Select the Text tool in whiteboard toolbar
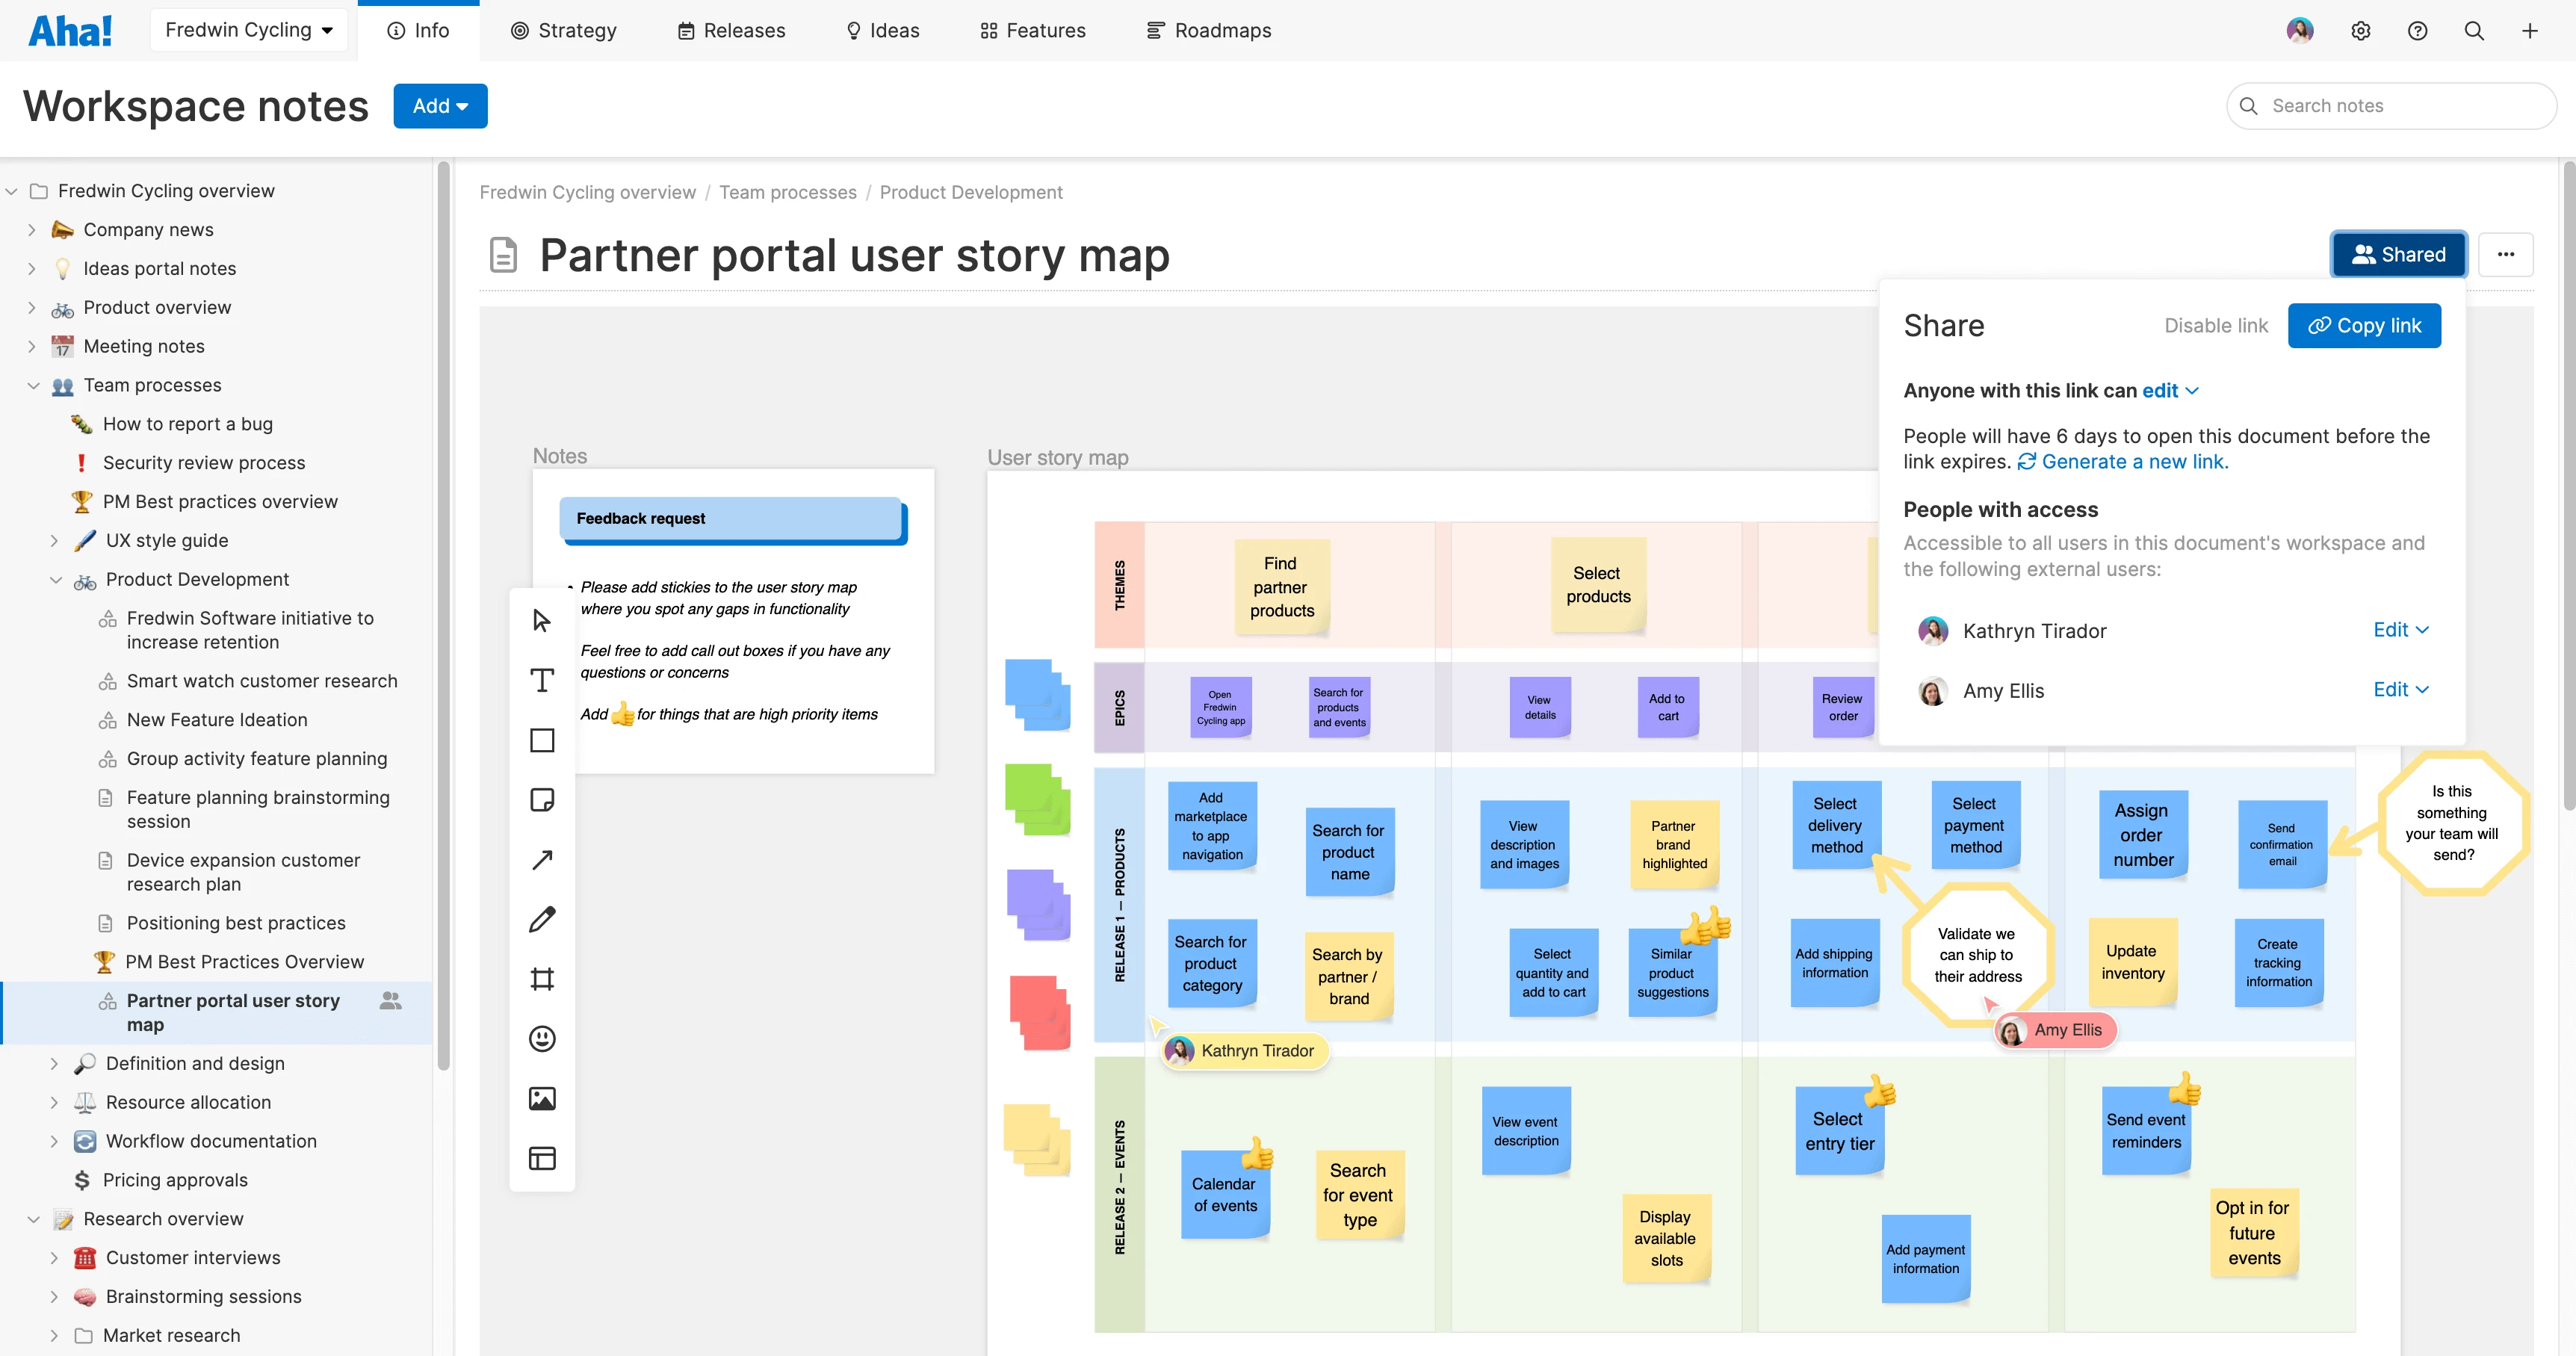 (x=541, y=681)
